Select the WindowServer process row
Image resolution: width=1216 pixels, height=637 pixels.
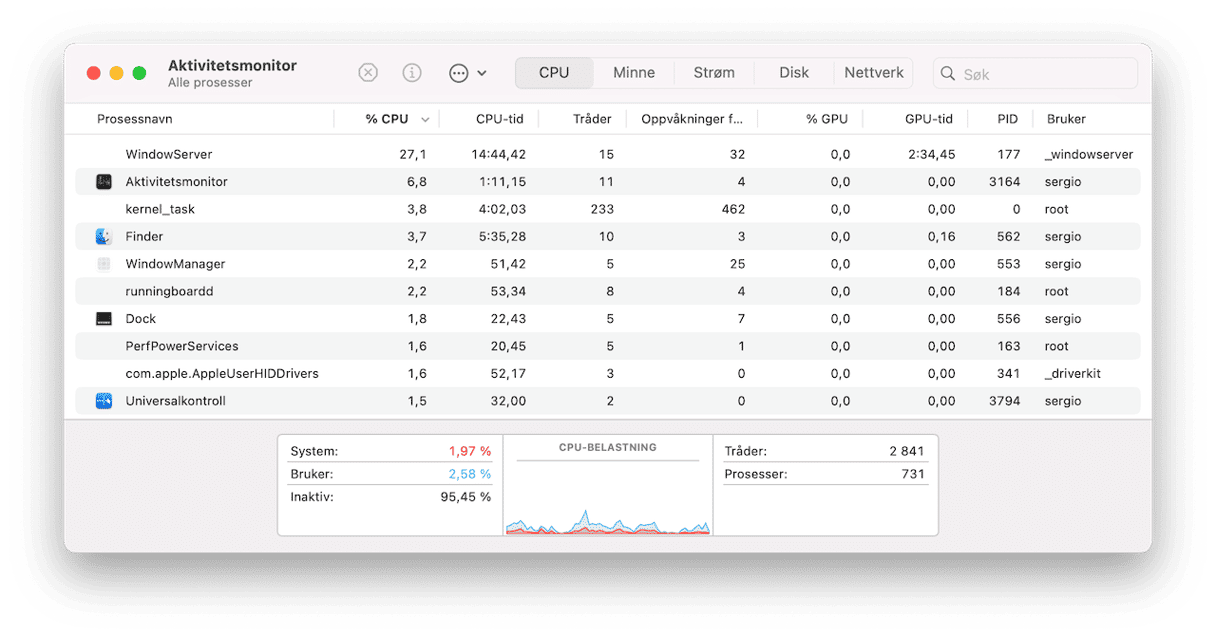608,155
